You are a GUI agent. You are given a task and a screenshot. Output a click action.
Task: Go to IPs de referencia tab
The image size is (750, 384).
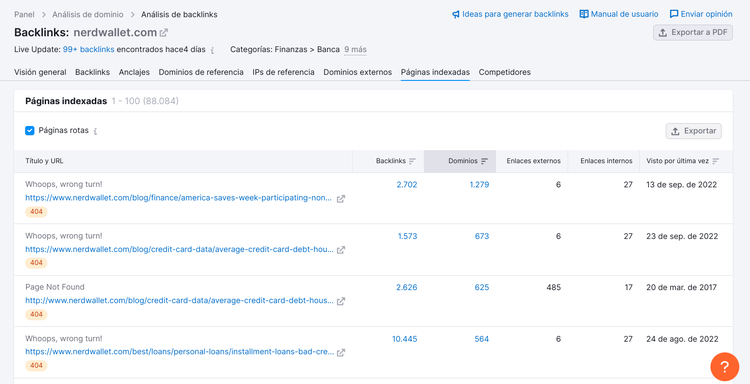283,72
